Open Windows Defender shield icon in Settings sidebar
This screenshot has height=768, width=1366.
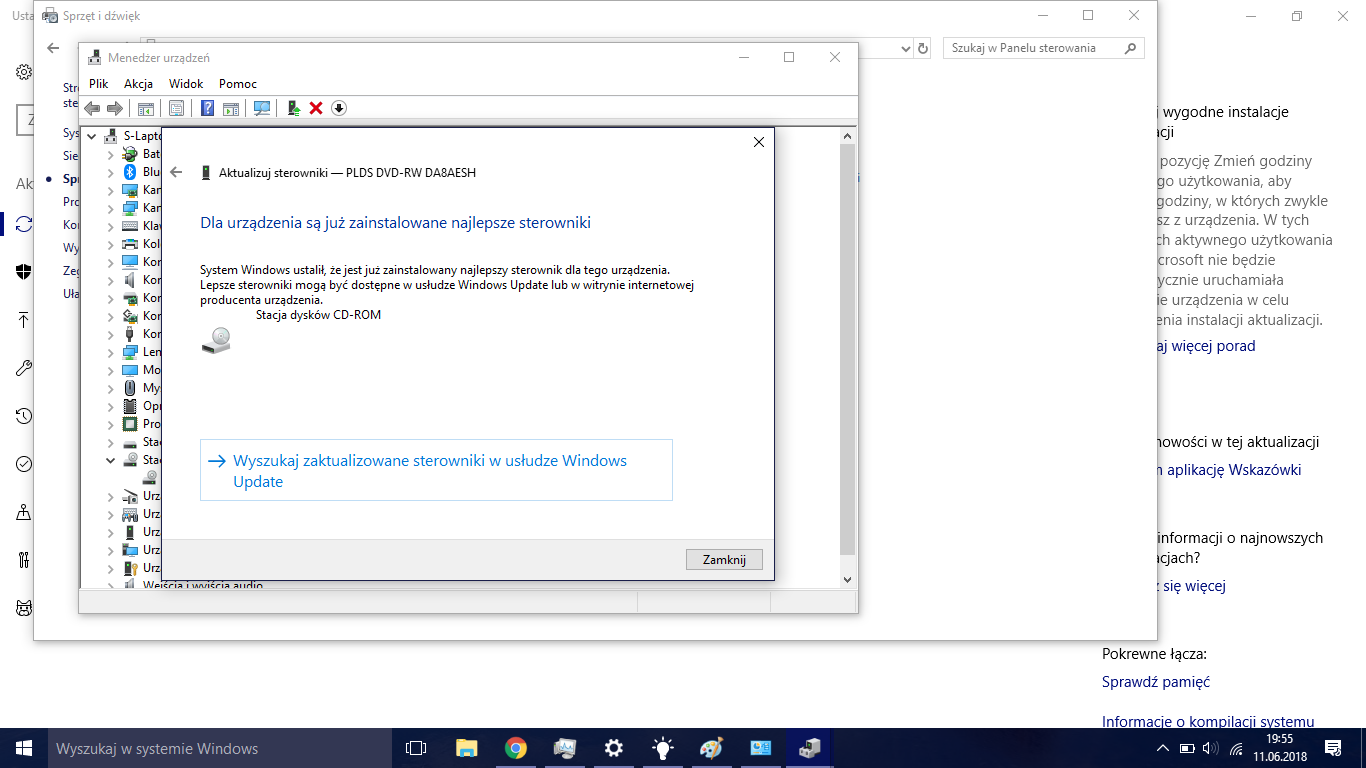coord(24,272)
